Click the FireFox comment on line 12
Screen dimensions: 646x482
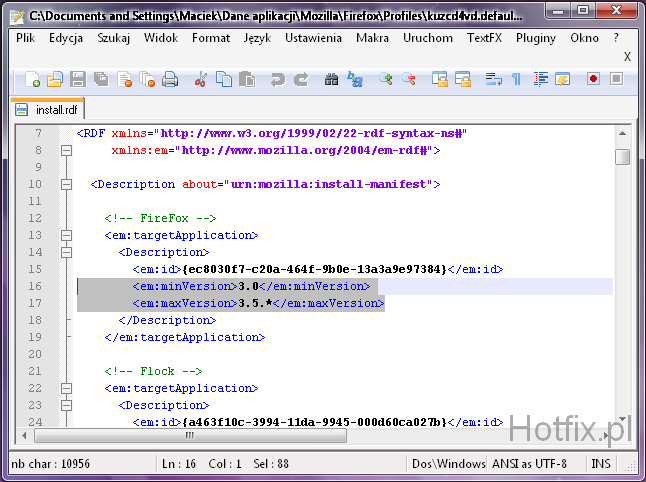[x=160, y=218]
